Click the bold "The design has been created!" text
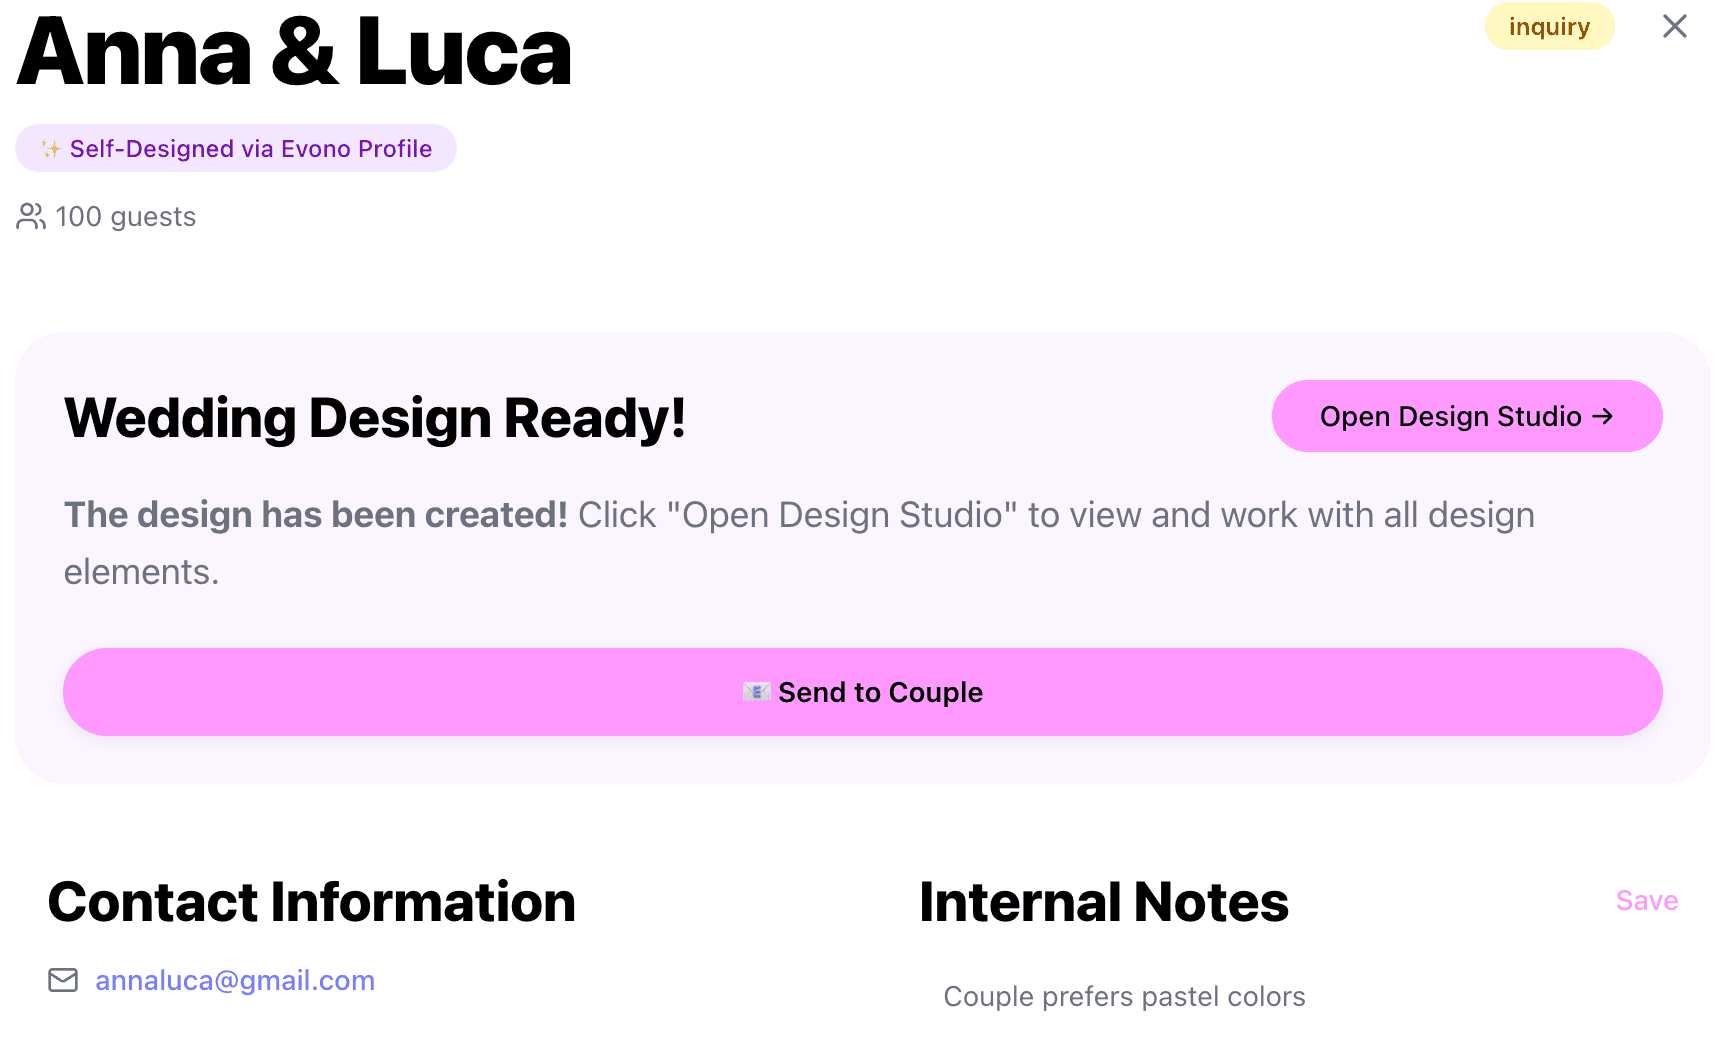1730x1061 pixels. [316, 515]
